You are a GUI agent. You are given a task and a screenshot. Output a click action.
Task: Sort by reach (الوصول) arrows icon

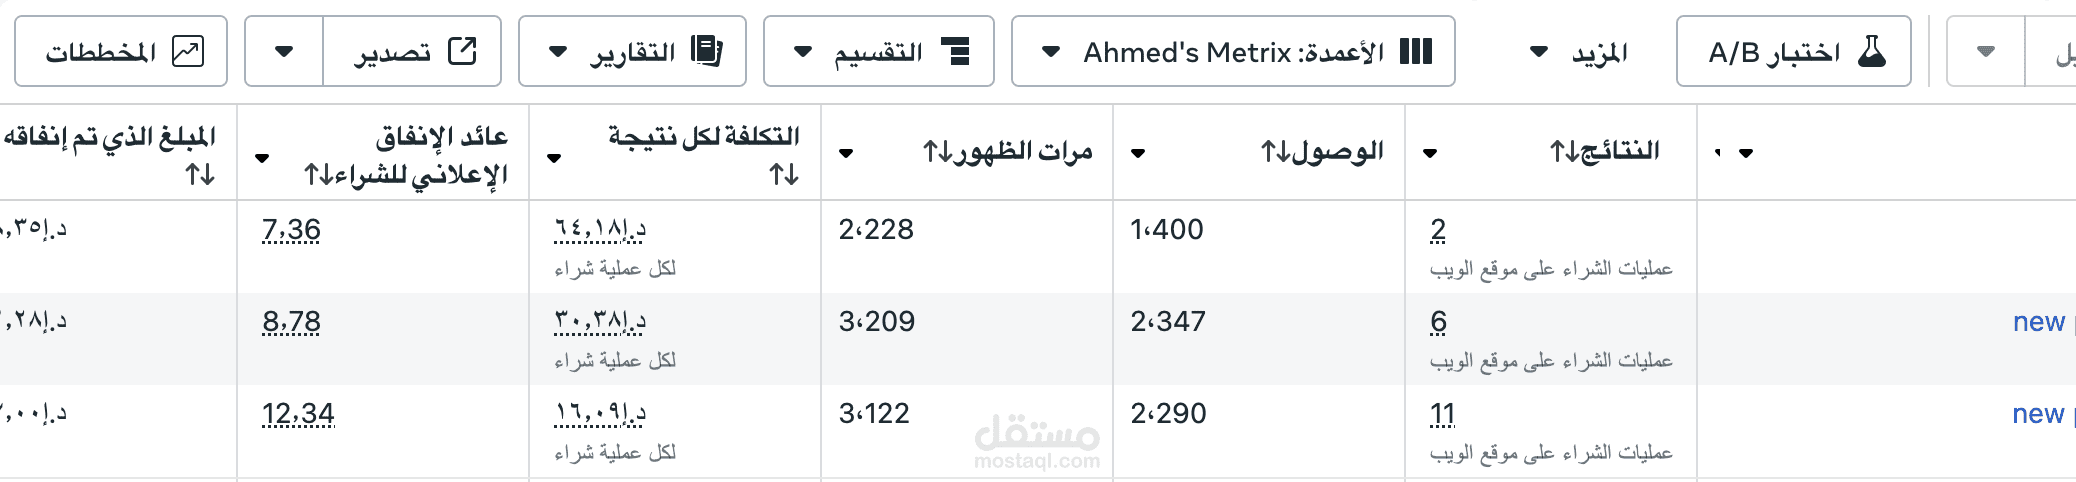(1275, 152)
